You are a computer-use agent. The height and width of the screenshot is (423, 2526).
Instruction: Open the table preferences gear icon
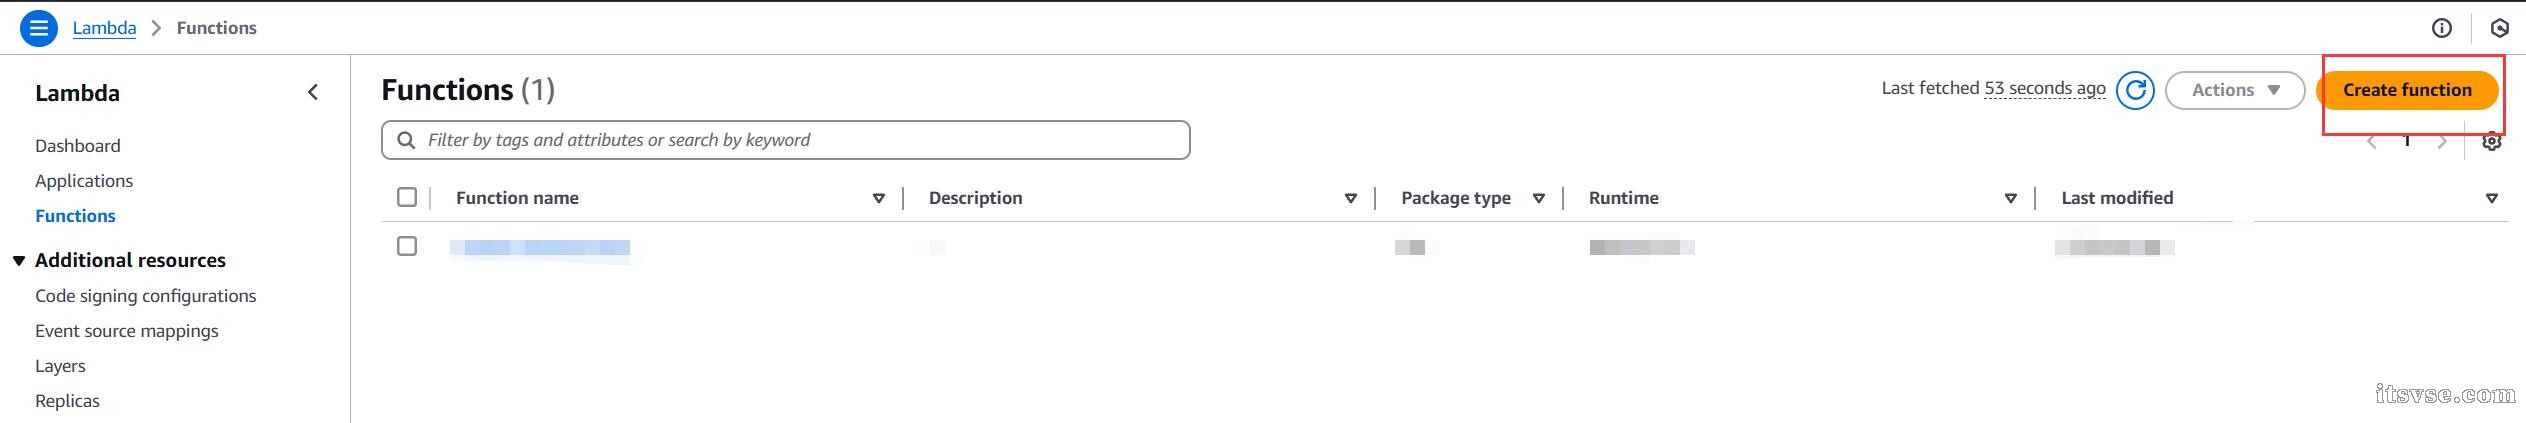click(2491, 142)
